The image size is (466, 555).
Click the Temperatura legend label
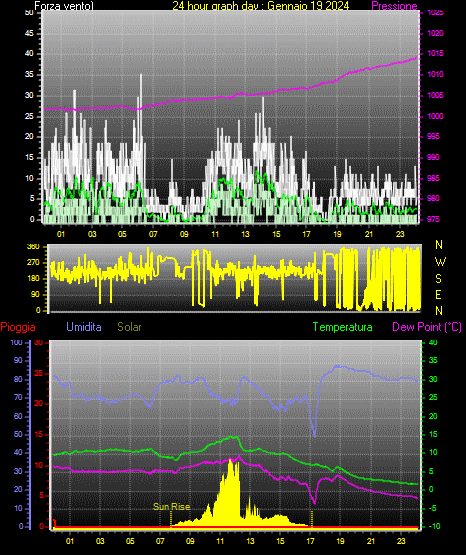[343, 327]
